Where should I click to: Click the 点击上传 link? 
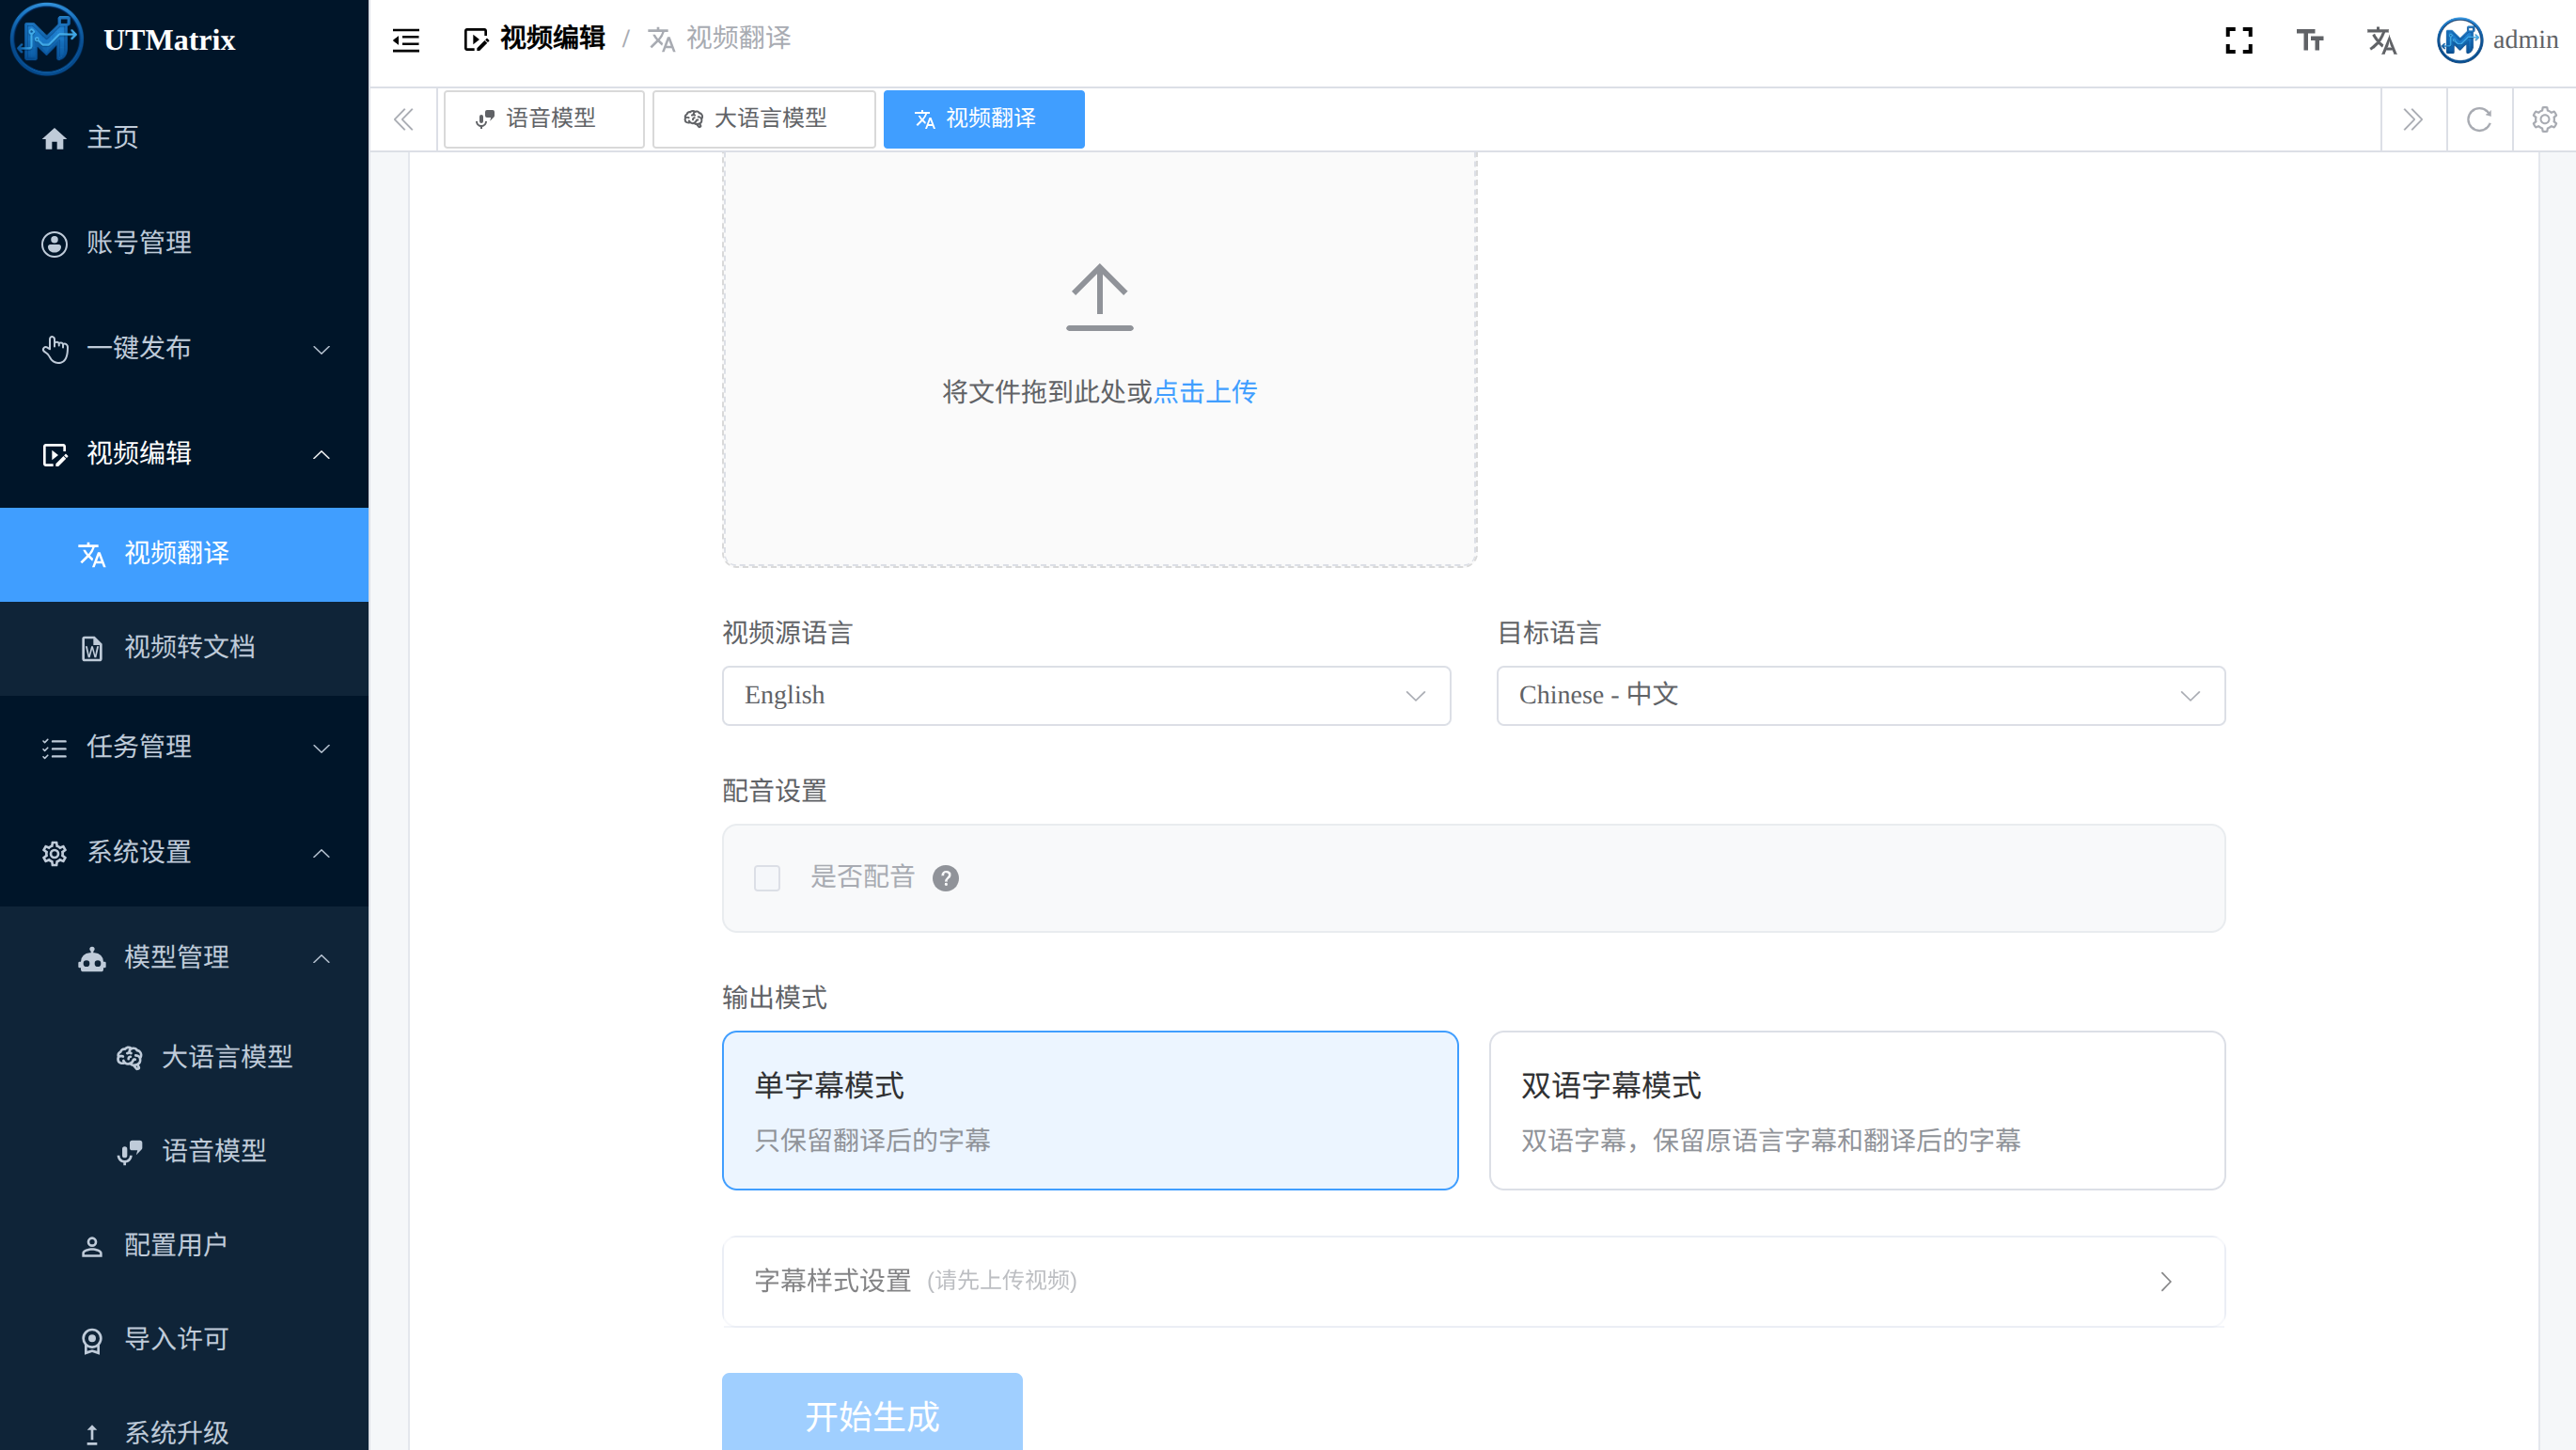tap(1205, 392)
